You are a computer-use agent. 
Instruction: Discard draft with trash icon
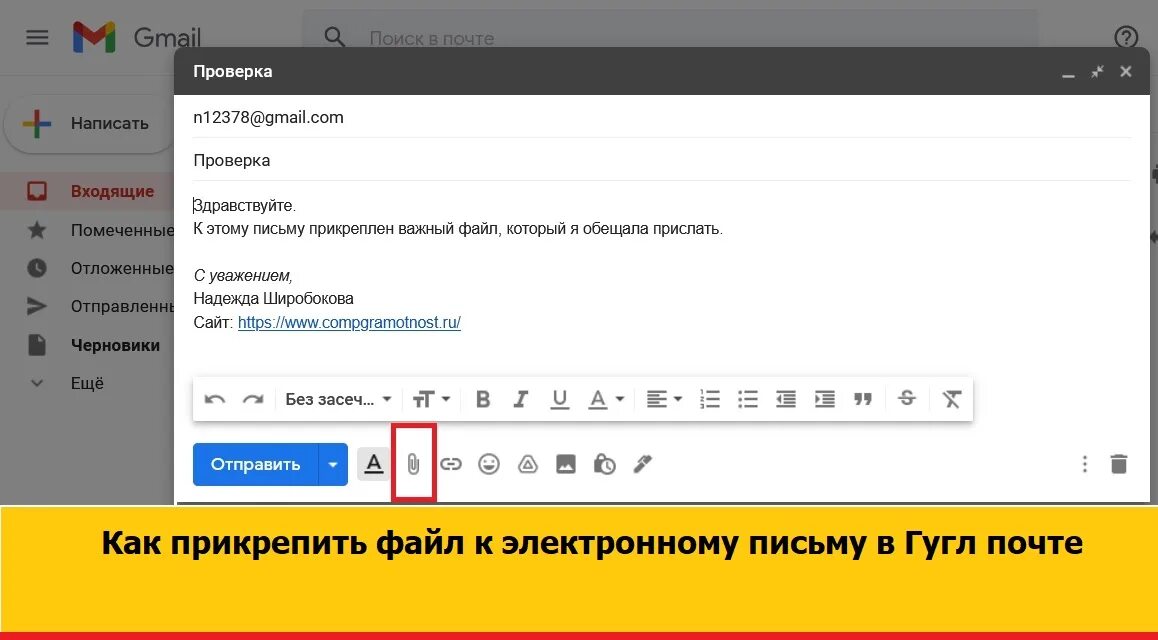coord(1119,464)
